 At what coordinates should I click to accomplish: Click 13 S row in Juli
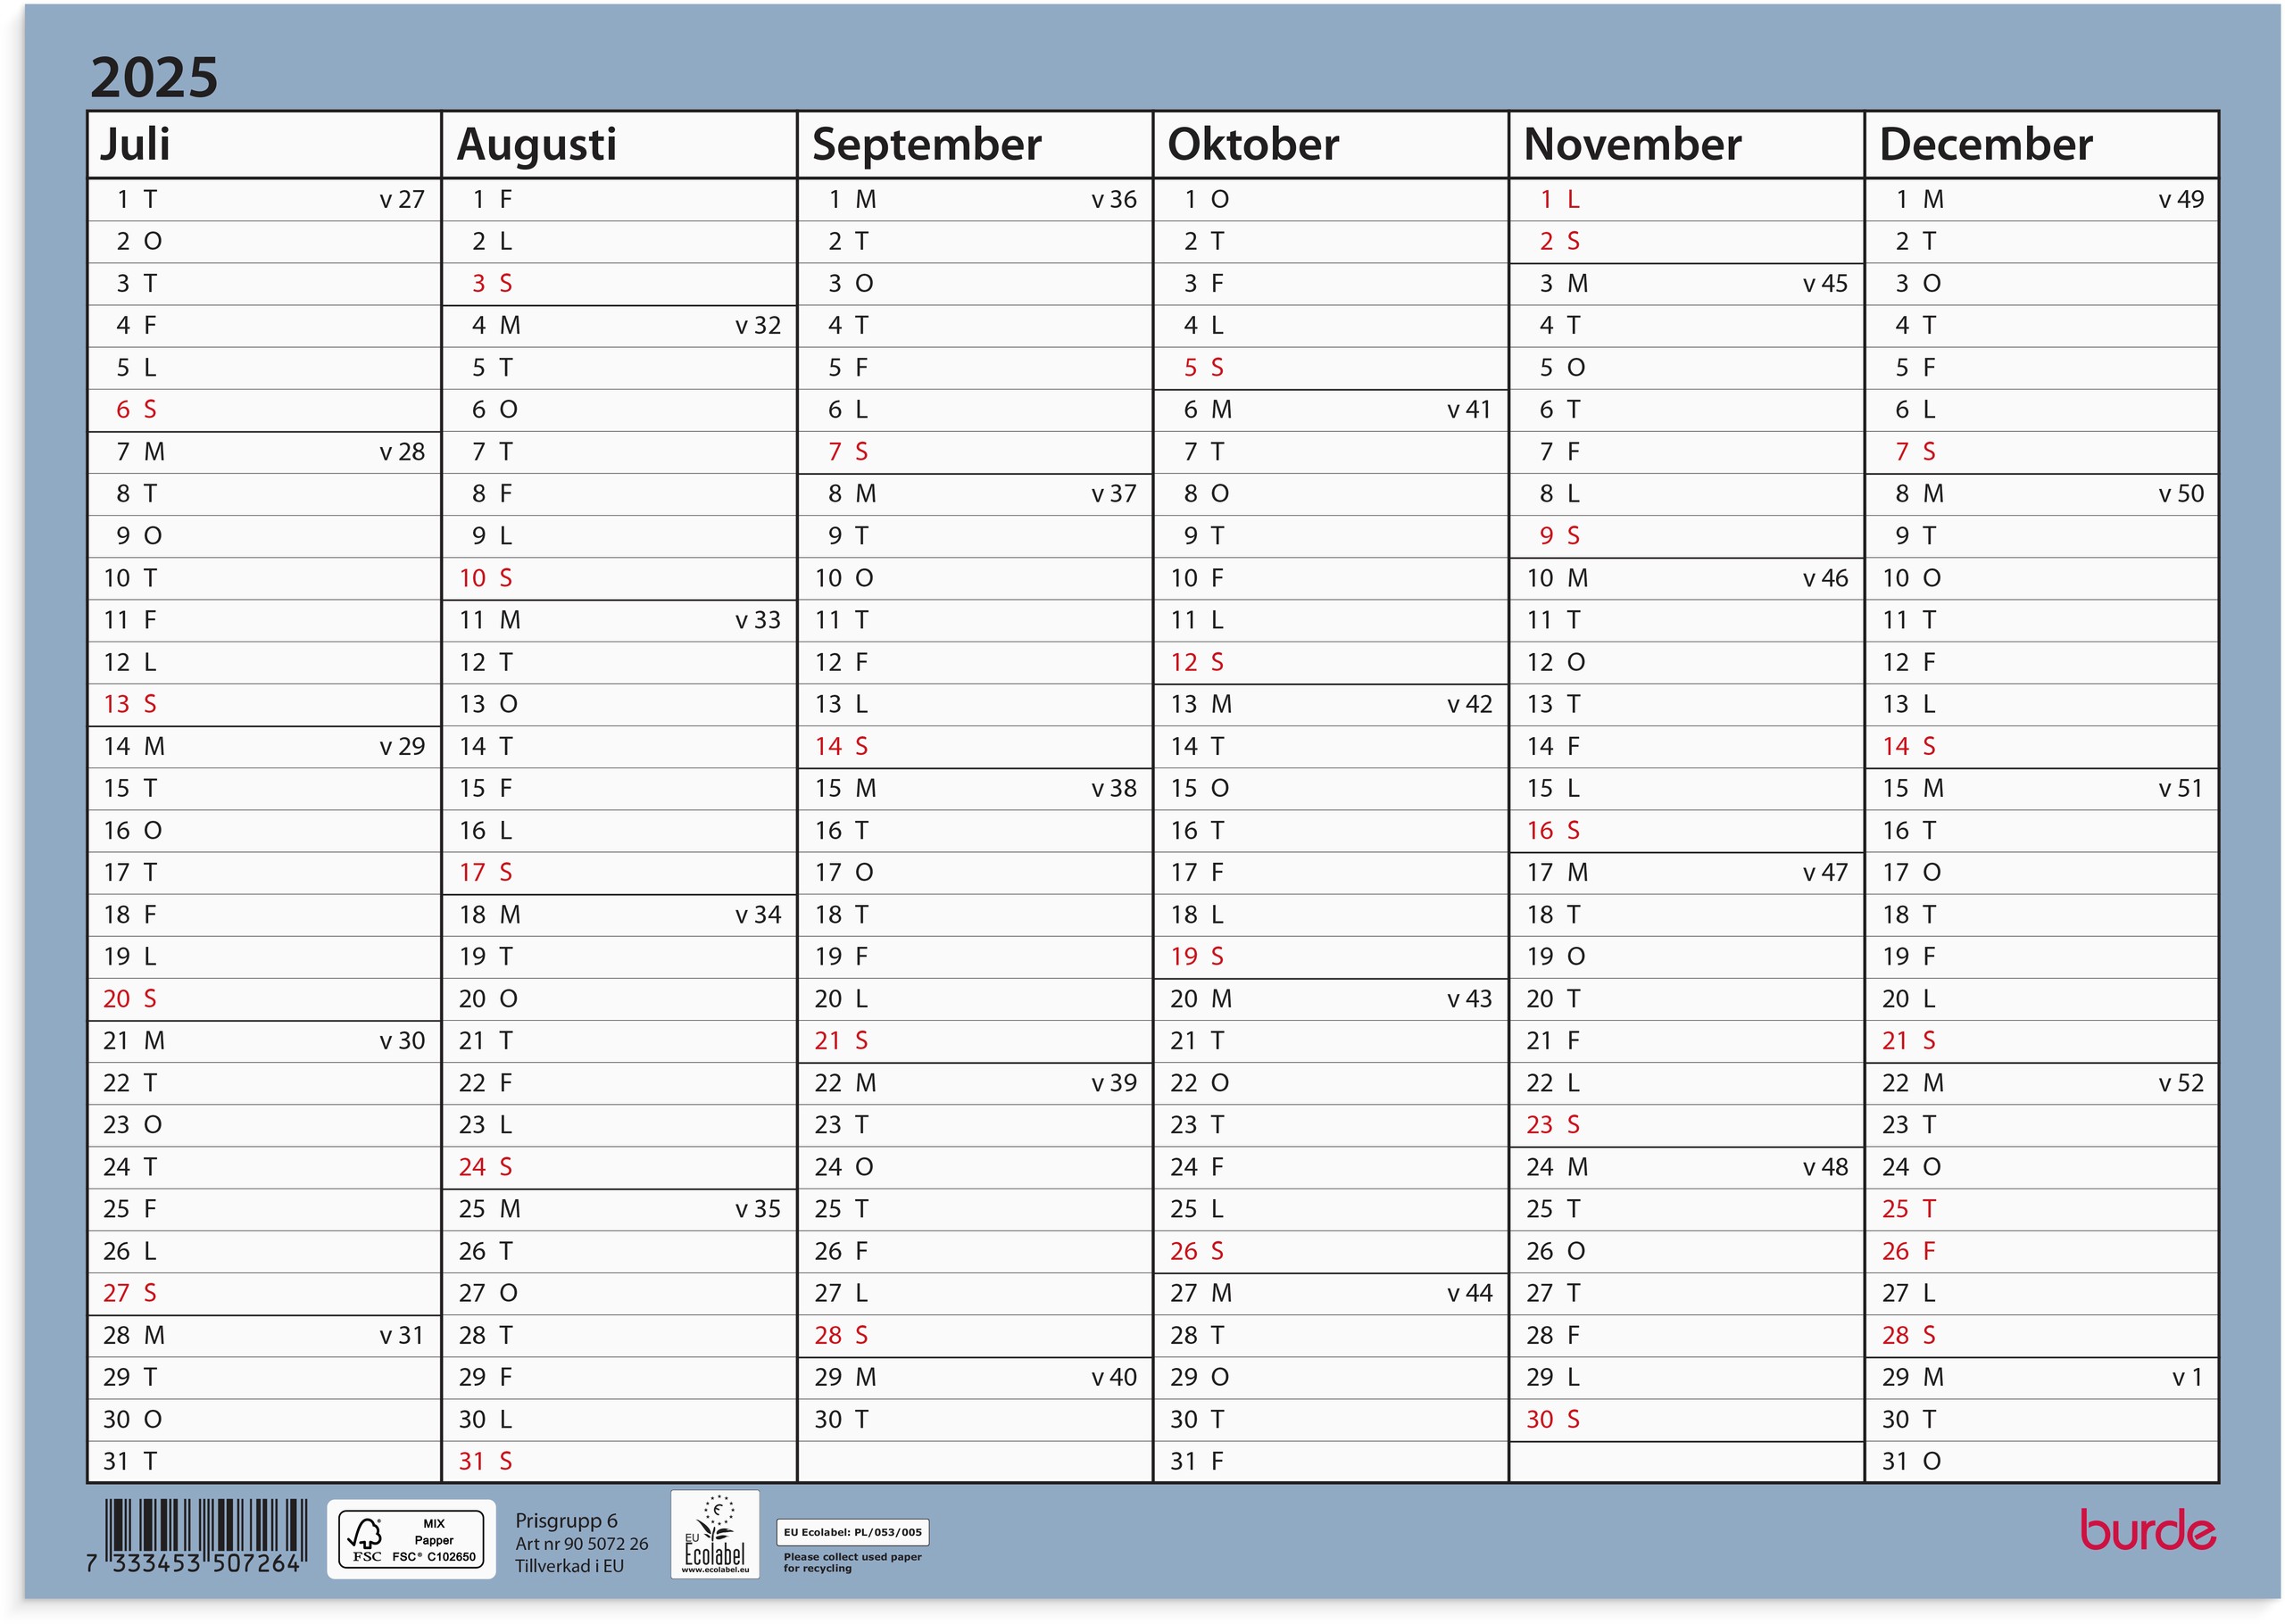coord(130,705)
